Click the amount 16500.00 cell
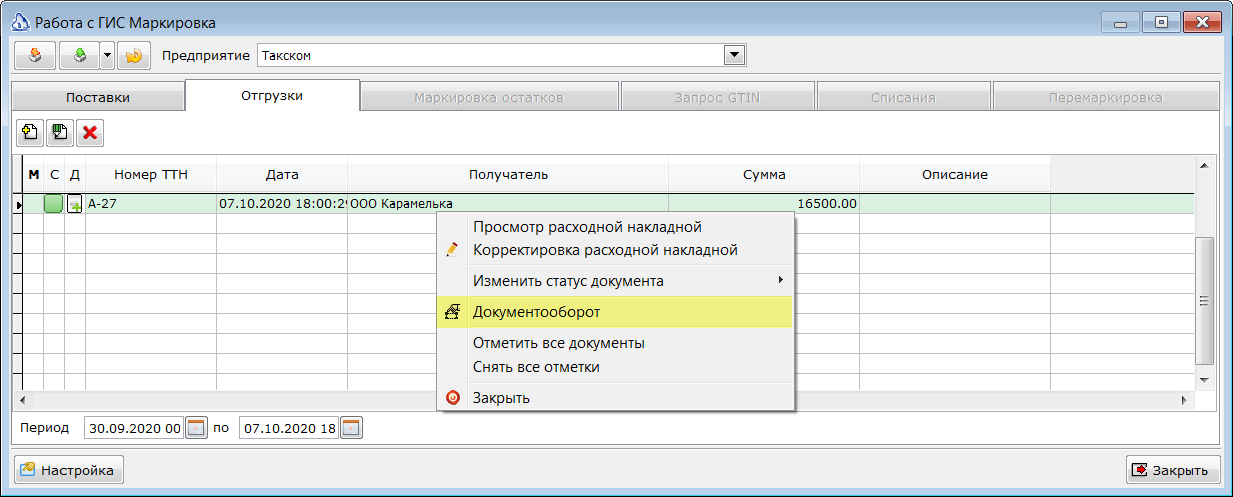 tap(764, 204)
